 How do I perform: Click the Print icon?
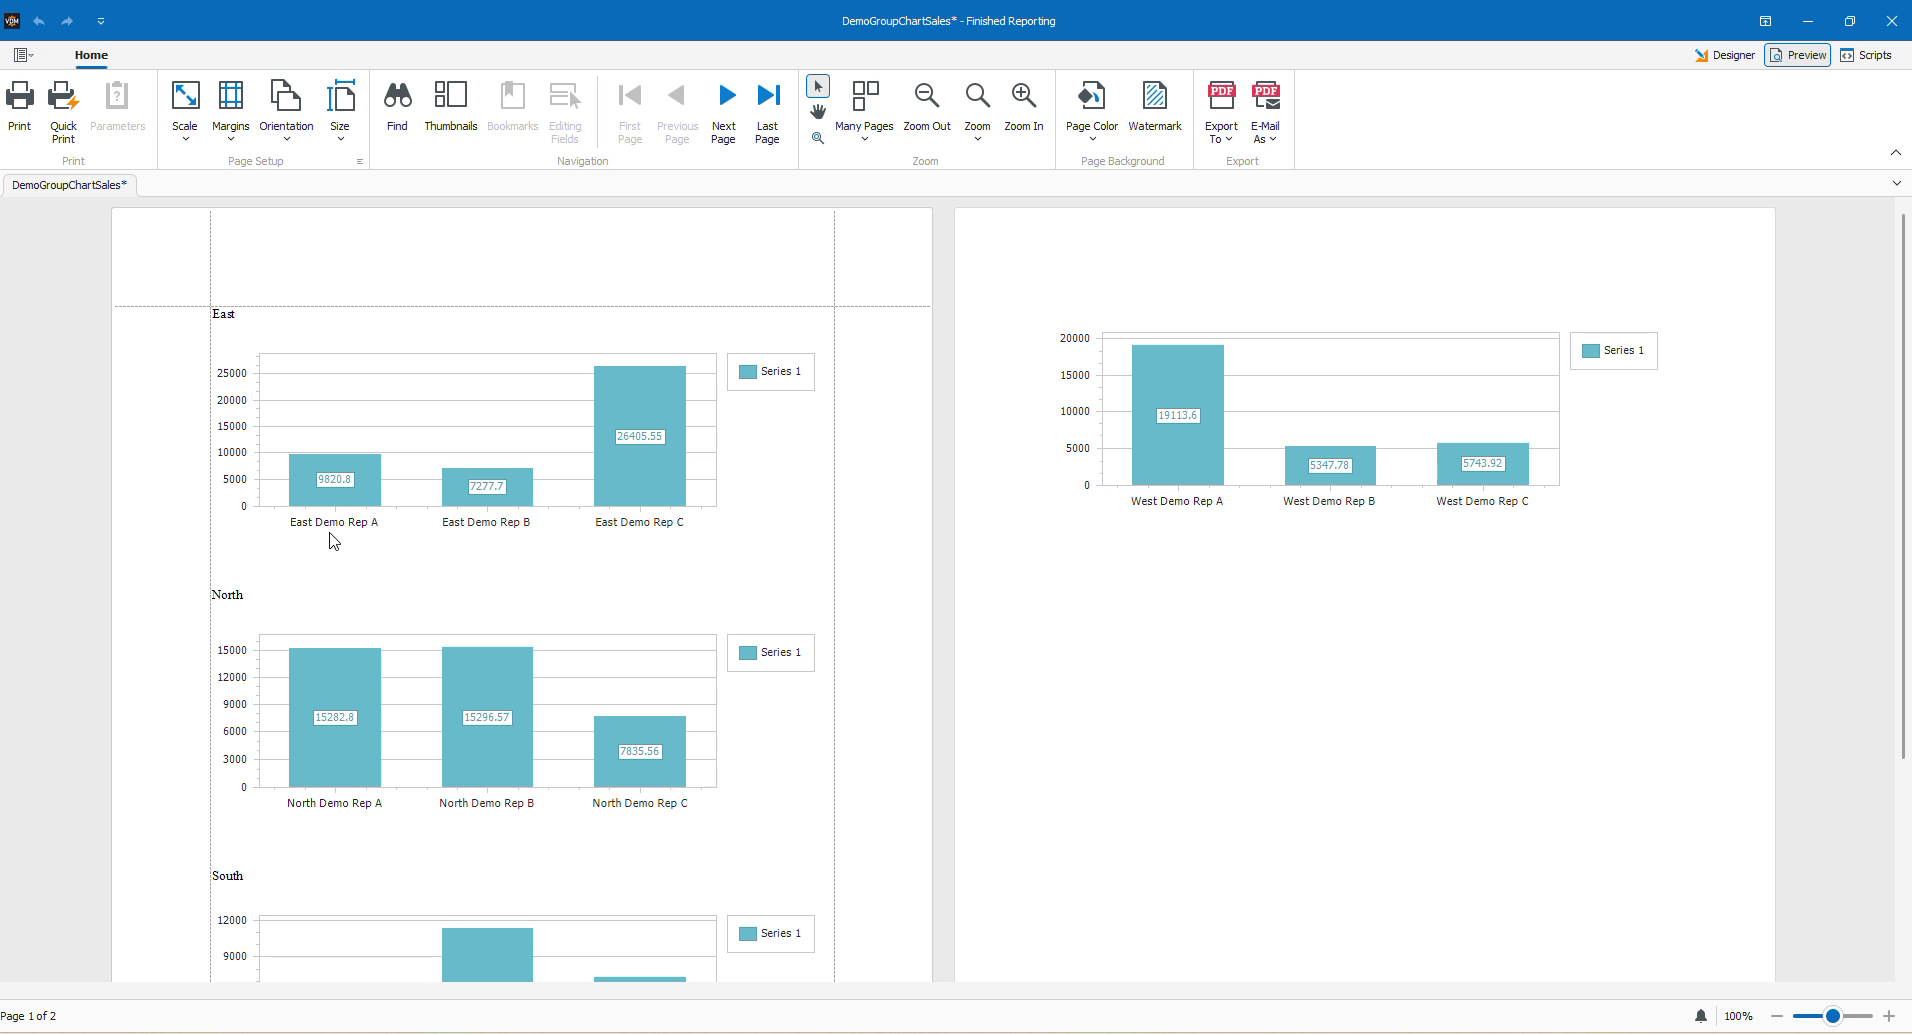pos(19,107)
